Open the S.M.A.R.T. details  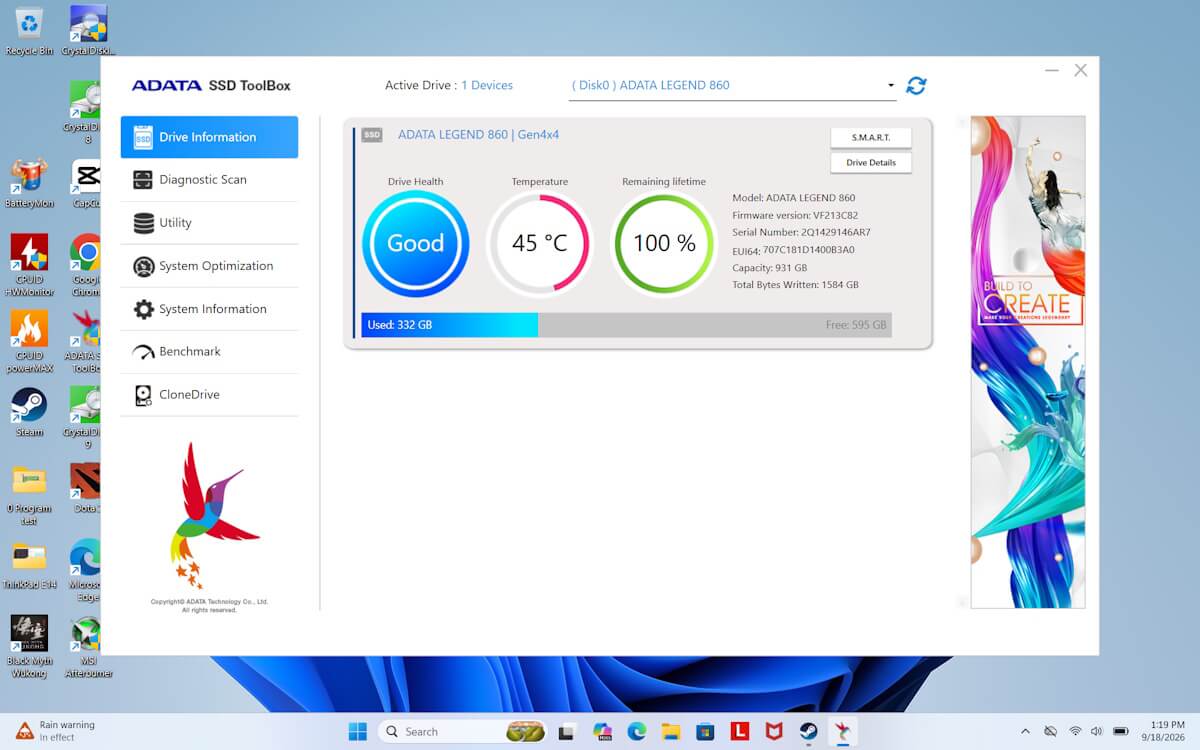(x=870, y=137)
